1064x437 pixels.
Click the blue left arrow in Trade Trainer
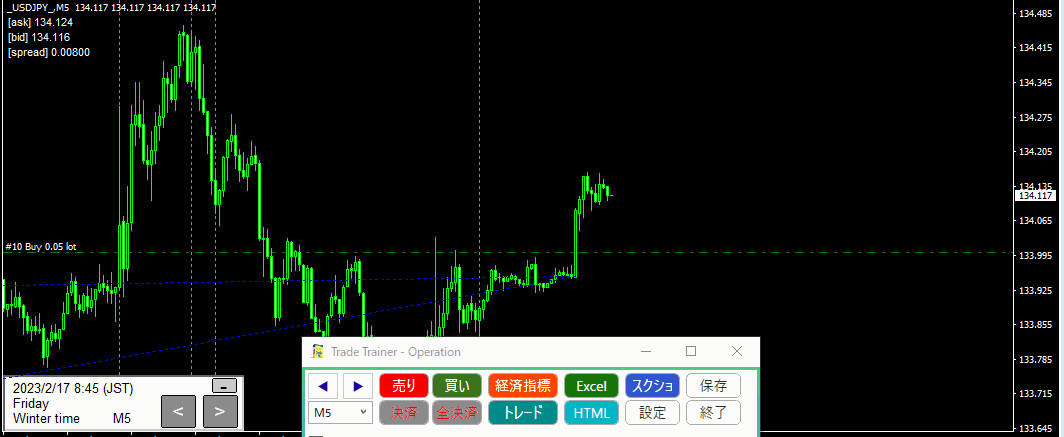(x=323, y=385)
